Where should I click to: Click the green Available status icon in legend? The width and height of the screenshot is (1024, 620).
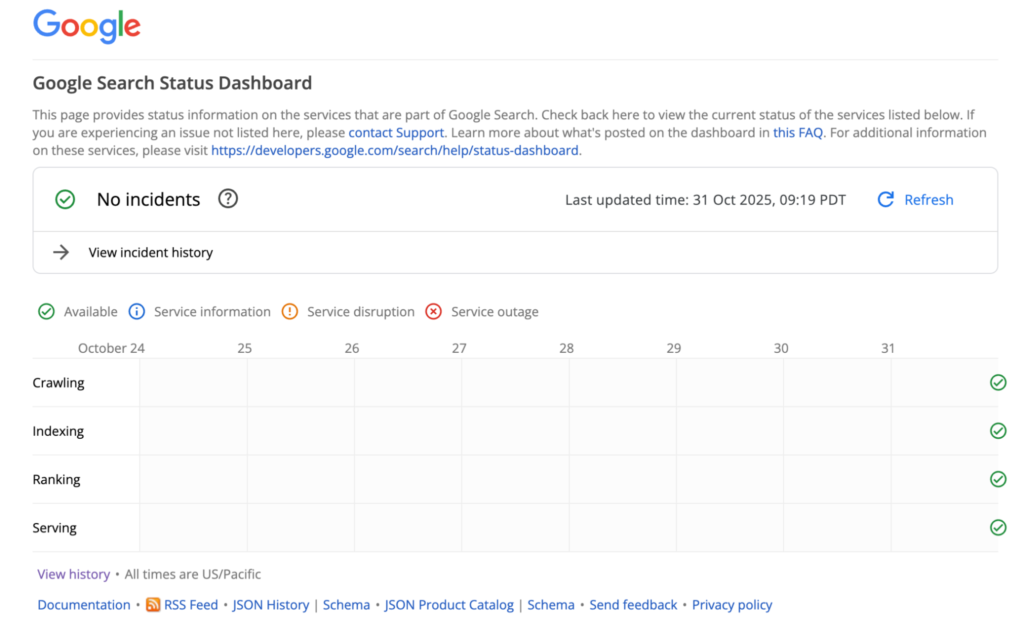[46, 311]
